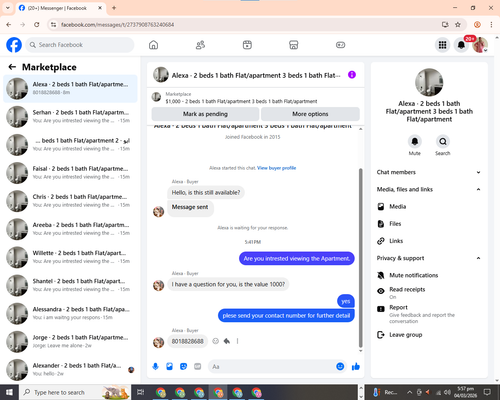The height and width of the screenshot is (400, 500).
Task: Open View buyer profile link
Action: point(276,168)
